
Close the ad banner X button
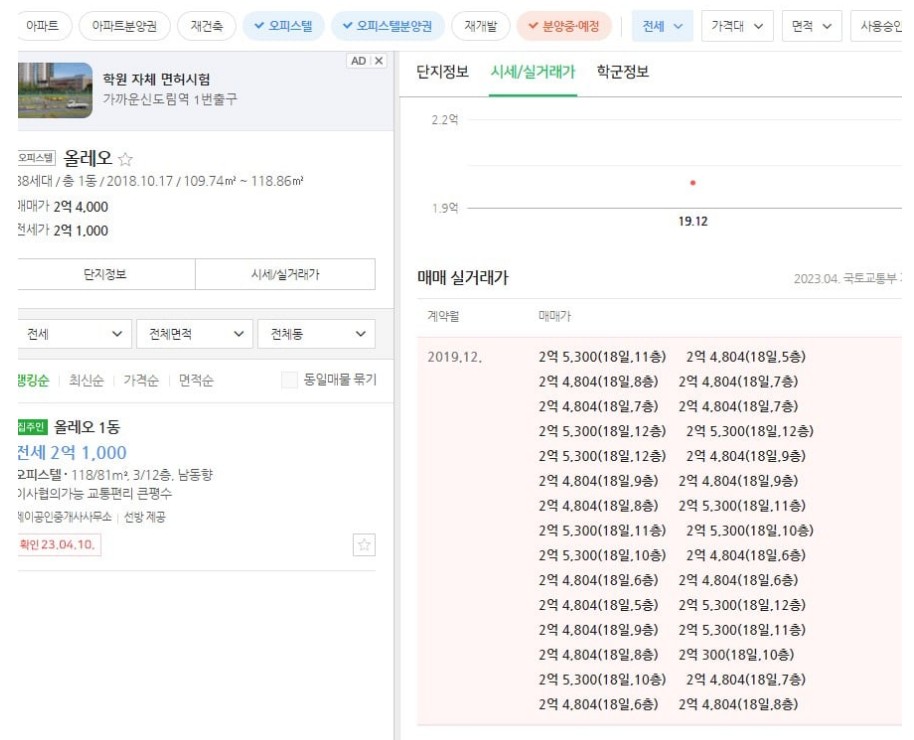pos(379,61)
